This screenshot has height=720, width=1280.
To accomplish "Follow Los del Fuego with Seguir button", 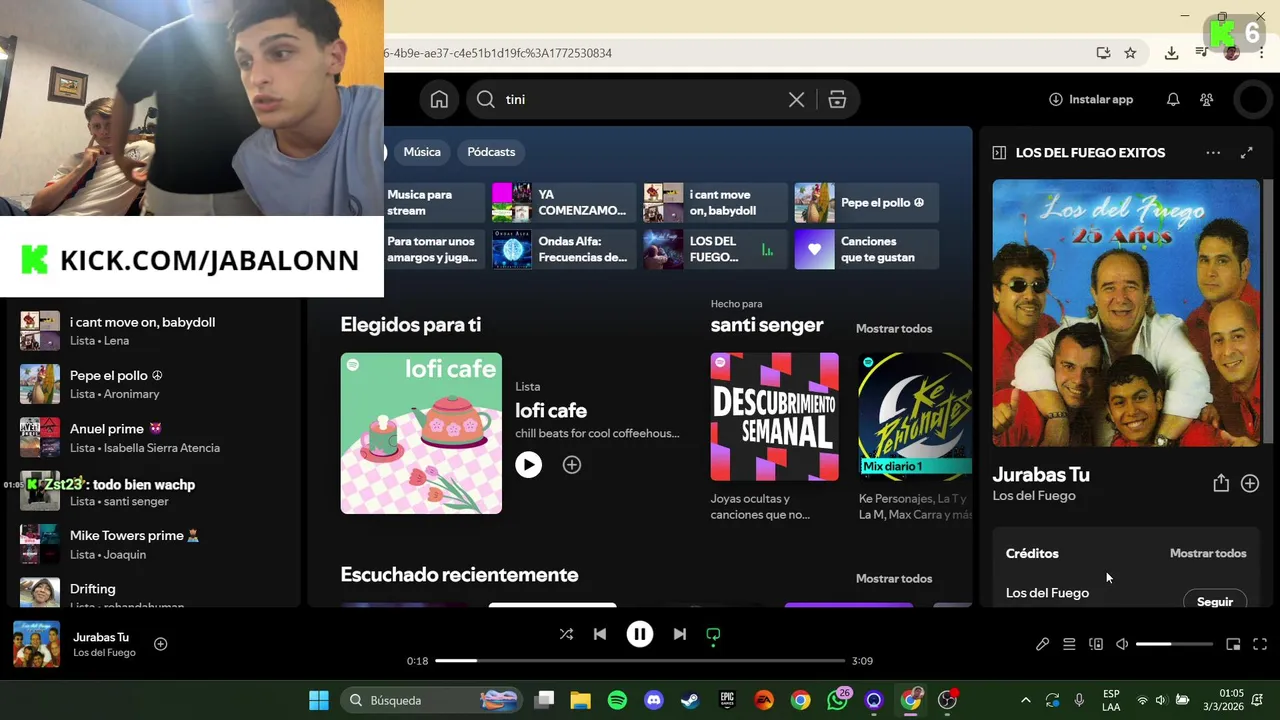I will point(1215,600).
